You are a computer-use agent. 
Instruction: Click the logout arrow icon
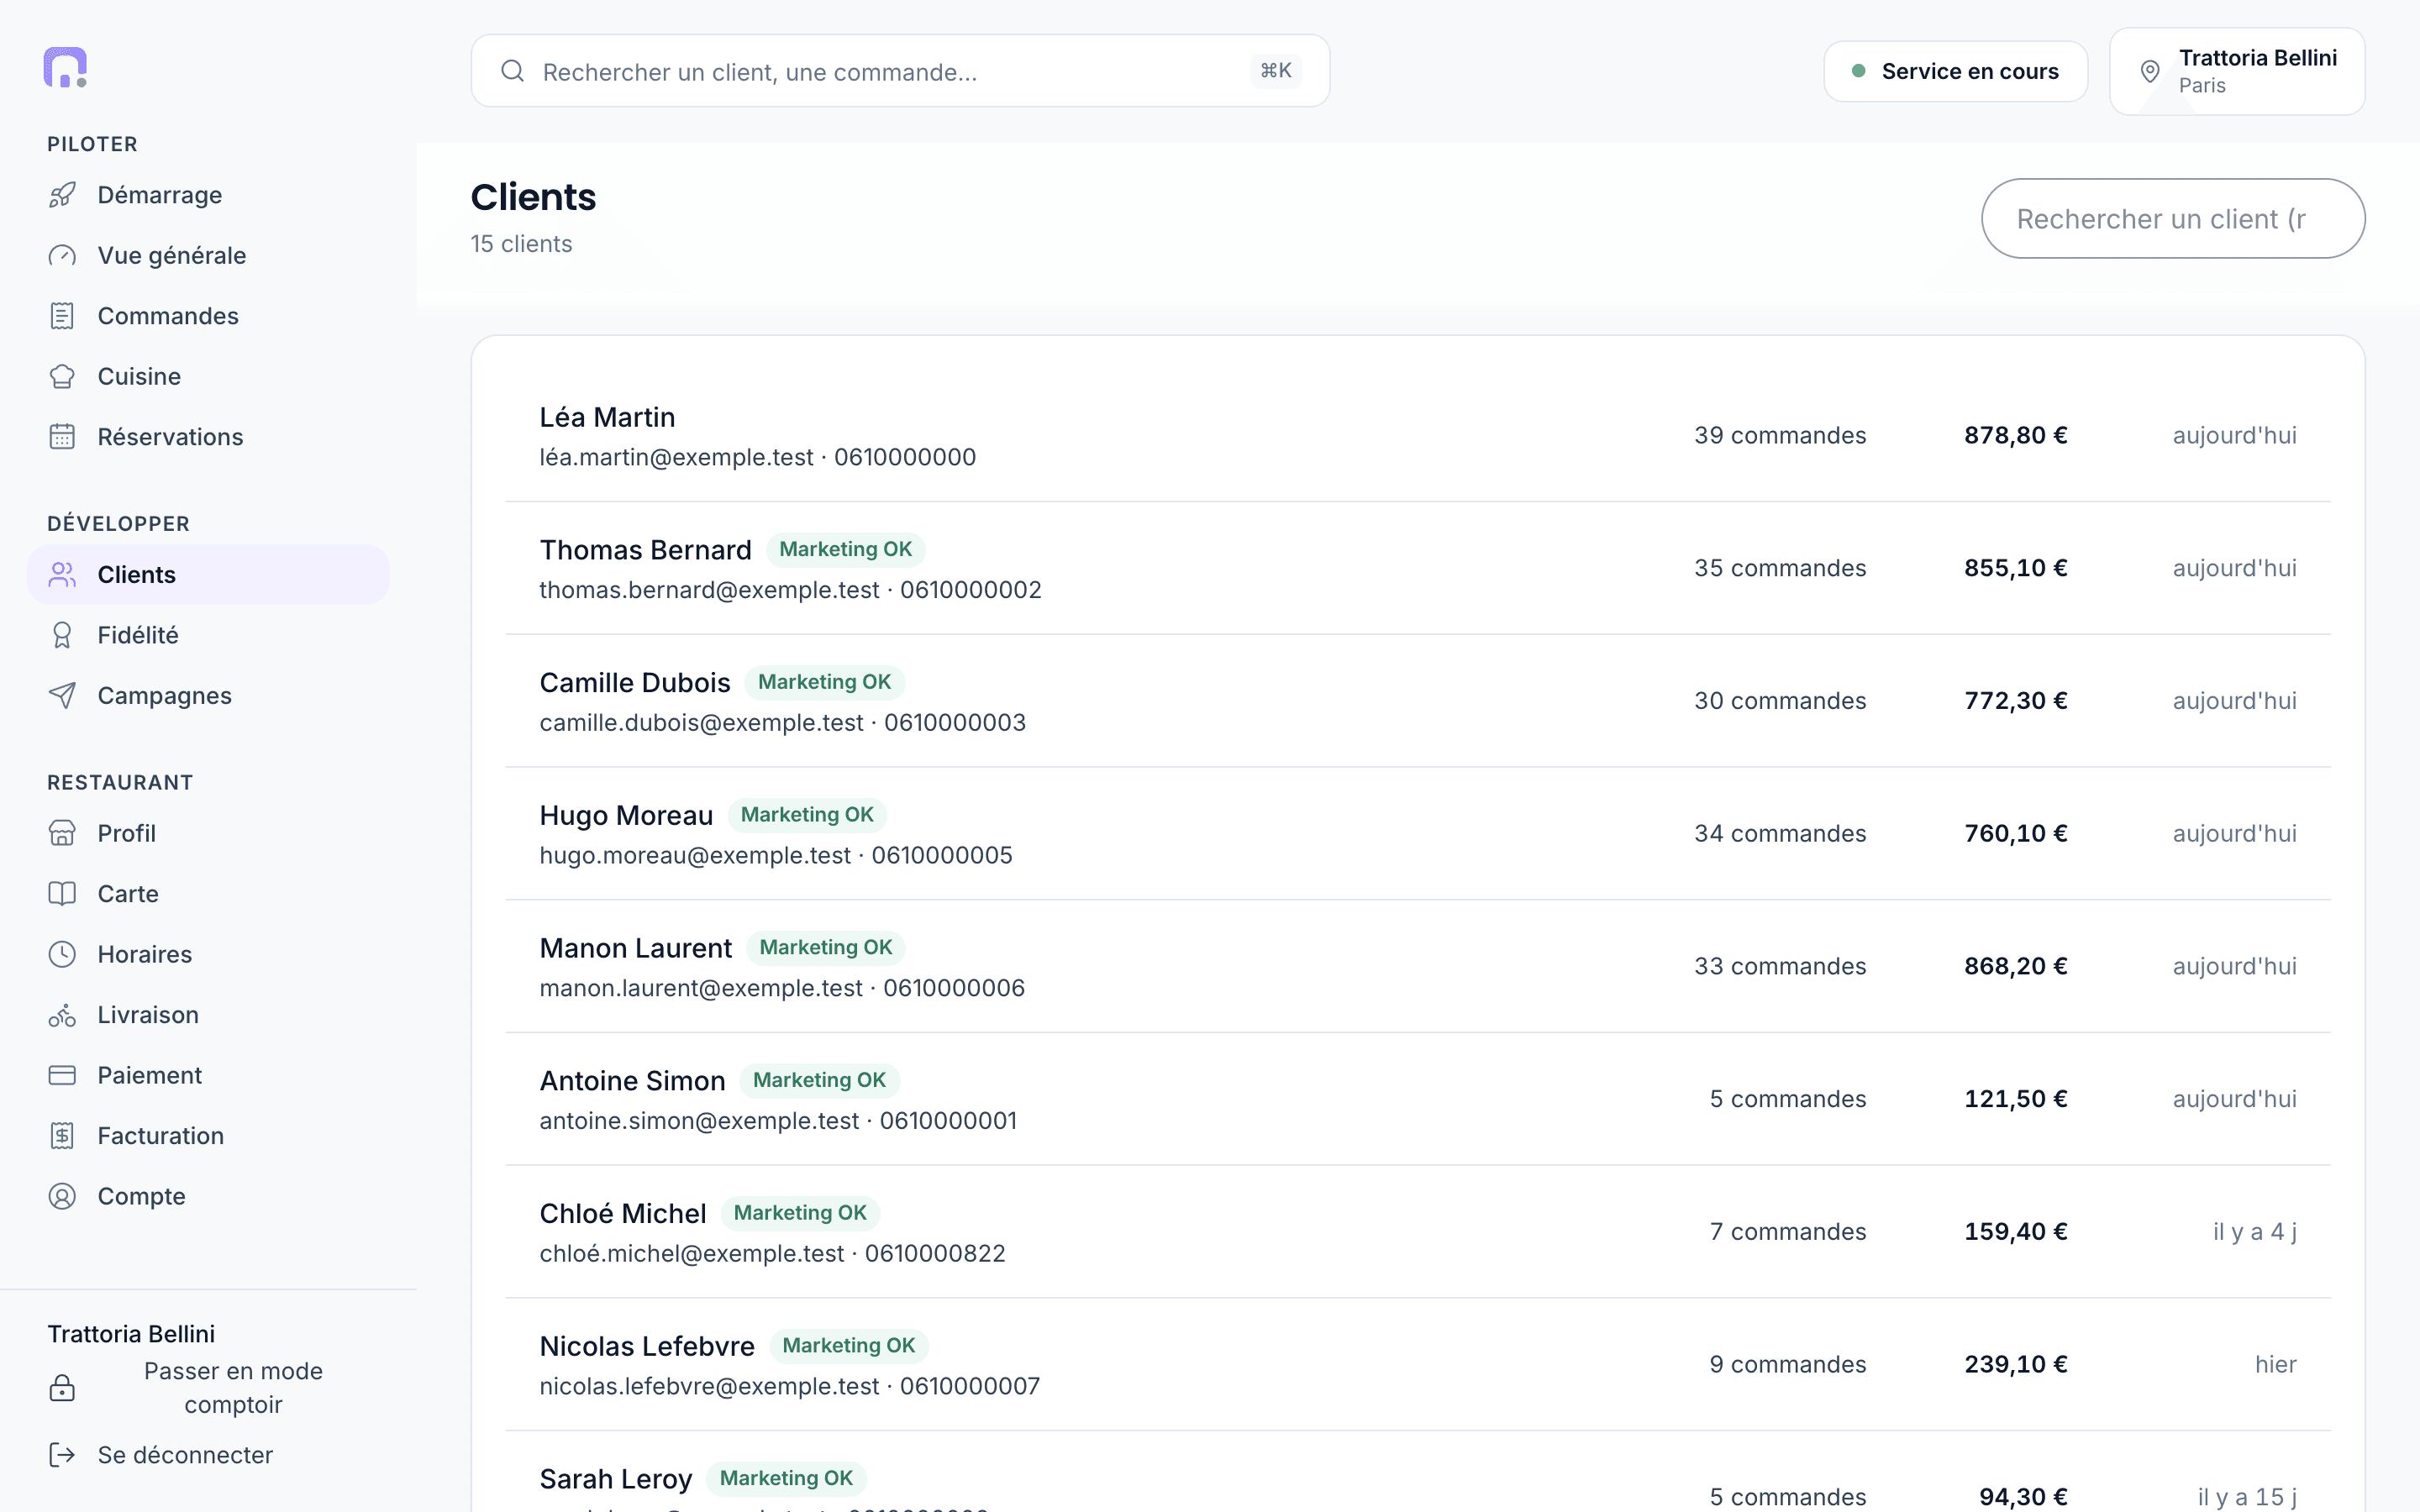click(x=62, y=1455)
